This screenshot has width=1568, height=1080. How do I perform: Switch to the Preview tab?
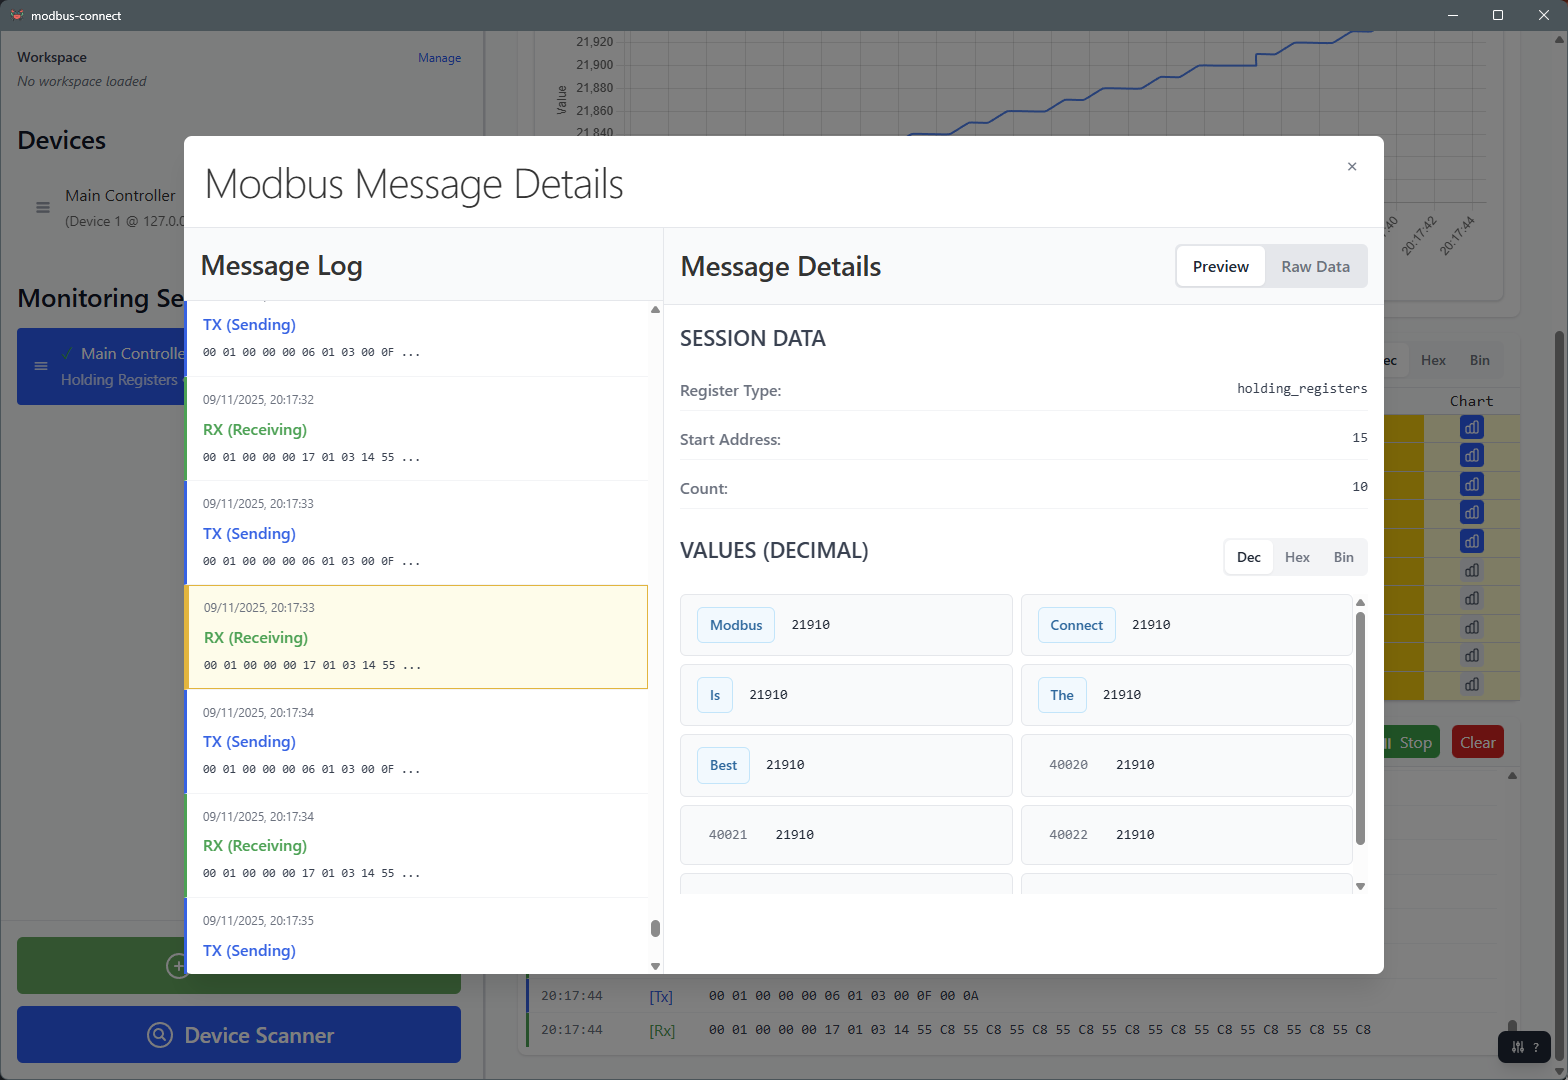[x=1220, y=267]
